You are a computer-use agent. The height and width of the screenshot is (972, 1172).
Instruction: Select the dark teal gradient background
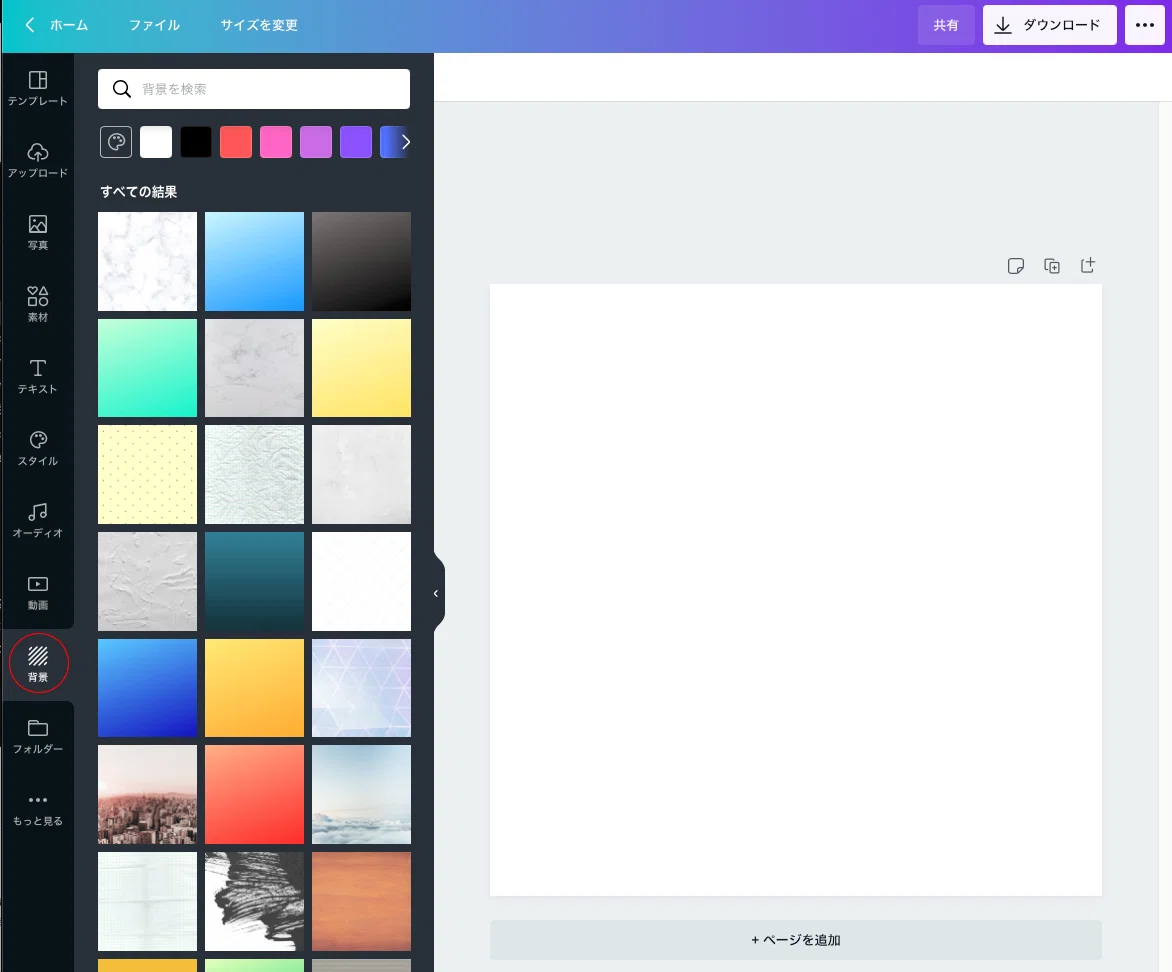pos(254,582)
